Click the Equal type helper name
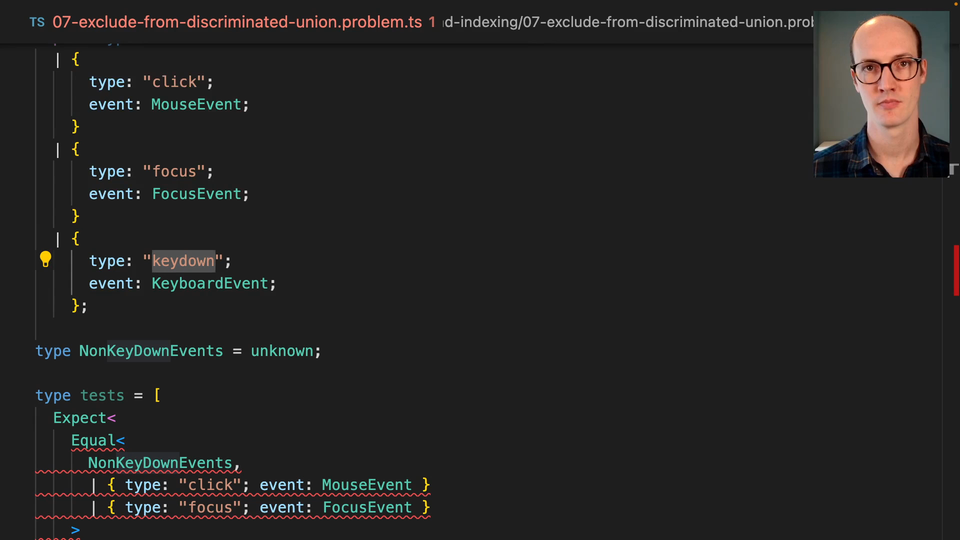This screenshot has height=540, width=960. coord(93,440)
